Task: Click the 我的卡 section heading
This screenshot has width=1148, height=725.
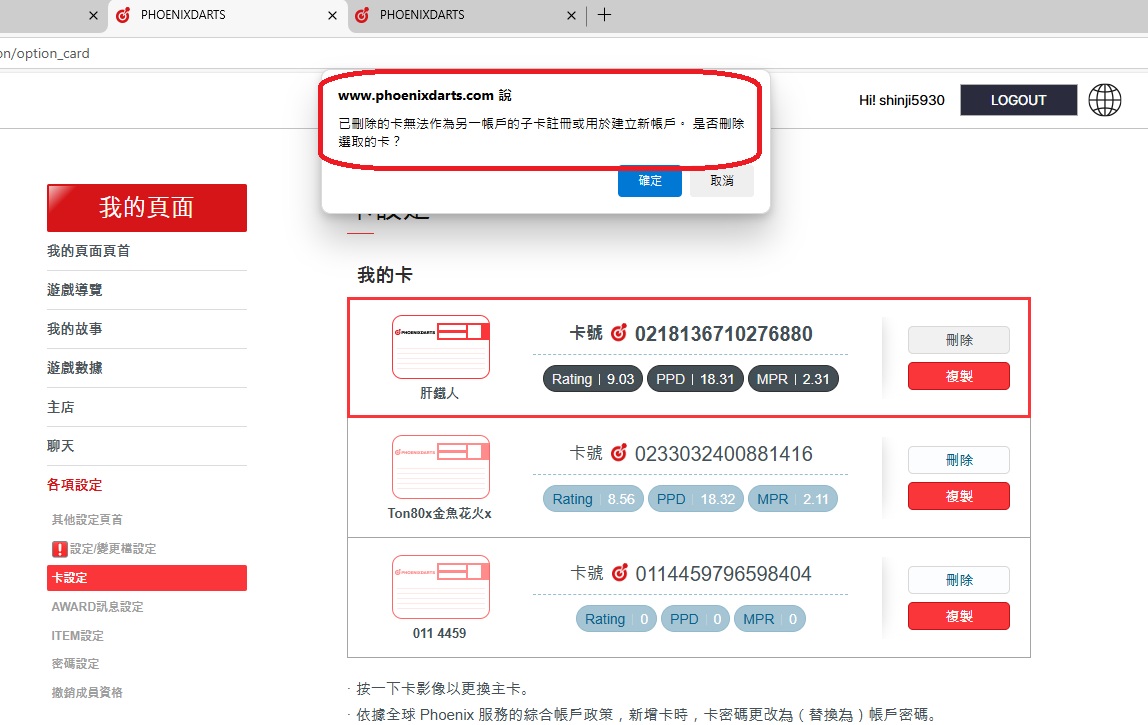Action: coord(385,275)
